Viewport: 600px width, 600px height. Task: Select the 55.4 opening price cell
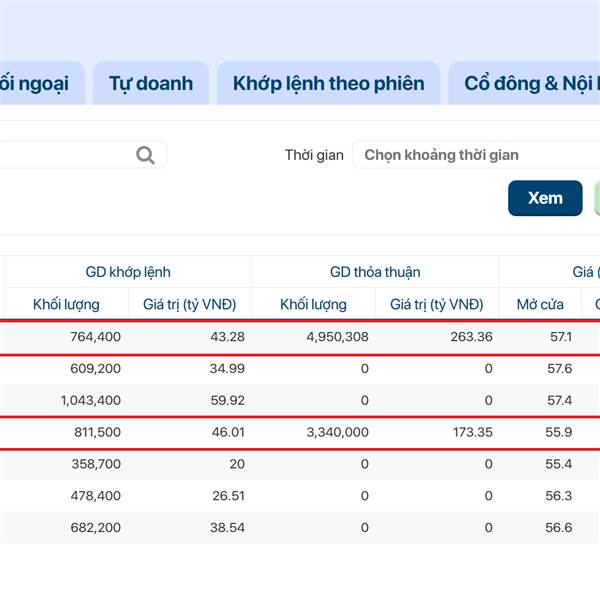(559, 464)
